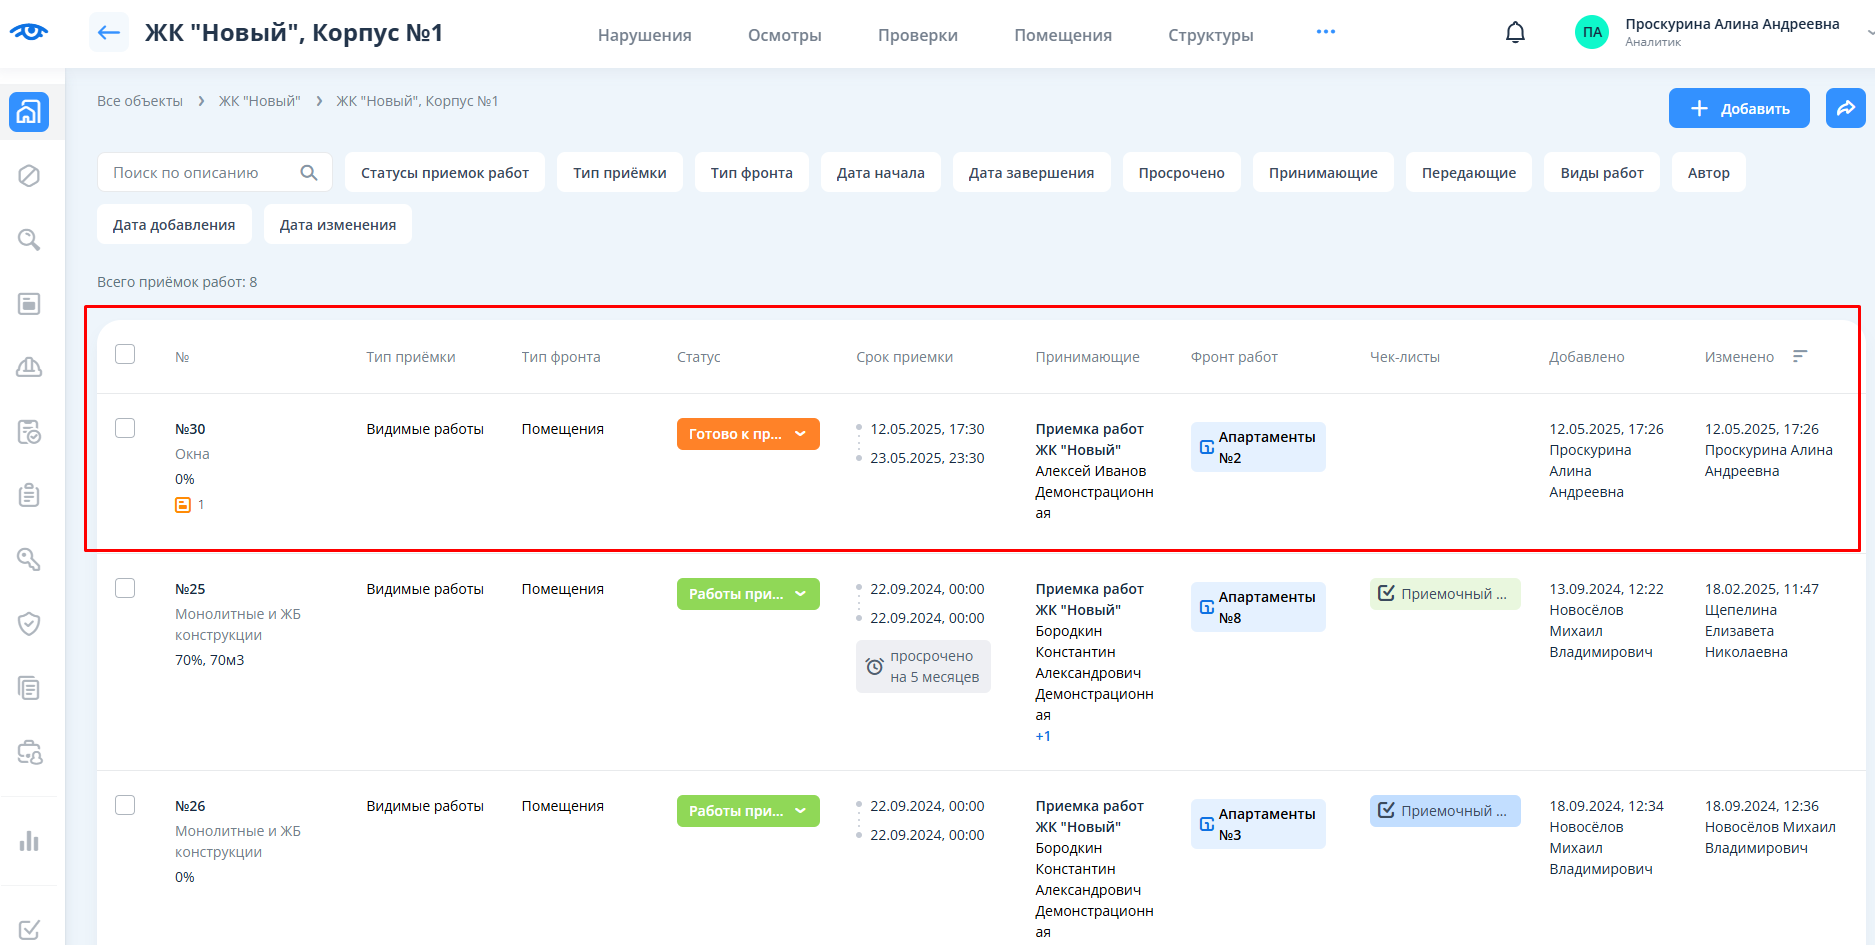Click the back arrow button
This screenshot has height=945, width=1875.
point(109,32)
